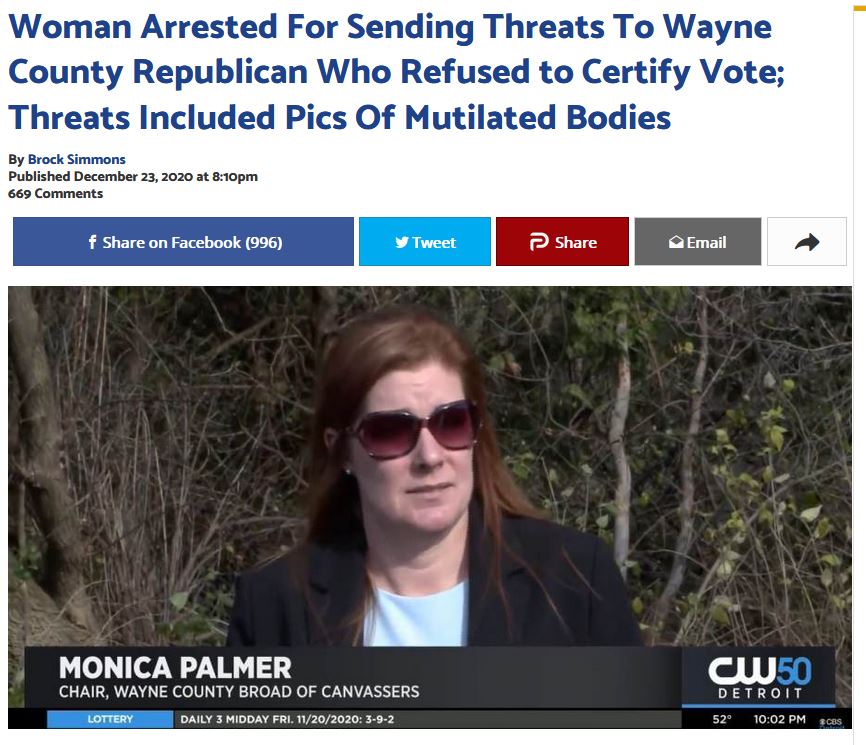Screen dimensions: 866x745
Task: Click the Tweet button
Action: click(x=425, y=241)
